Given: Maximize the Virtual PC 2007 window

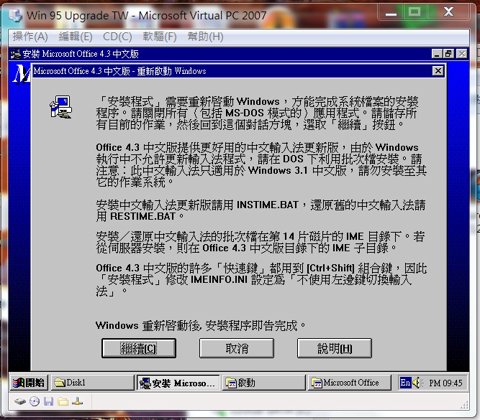Looking at the screenshot, I should pyautogui.click(x=414, y=12).
